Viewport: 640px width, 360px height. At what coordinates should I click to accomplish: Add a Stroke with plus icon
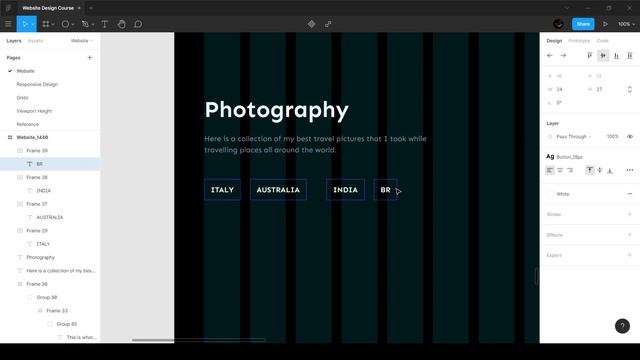pos(629,214)
